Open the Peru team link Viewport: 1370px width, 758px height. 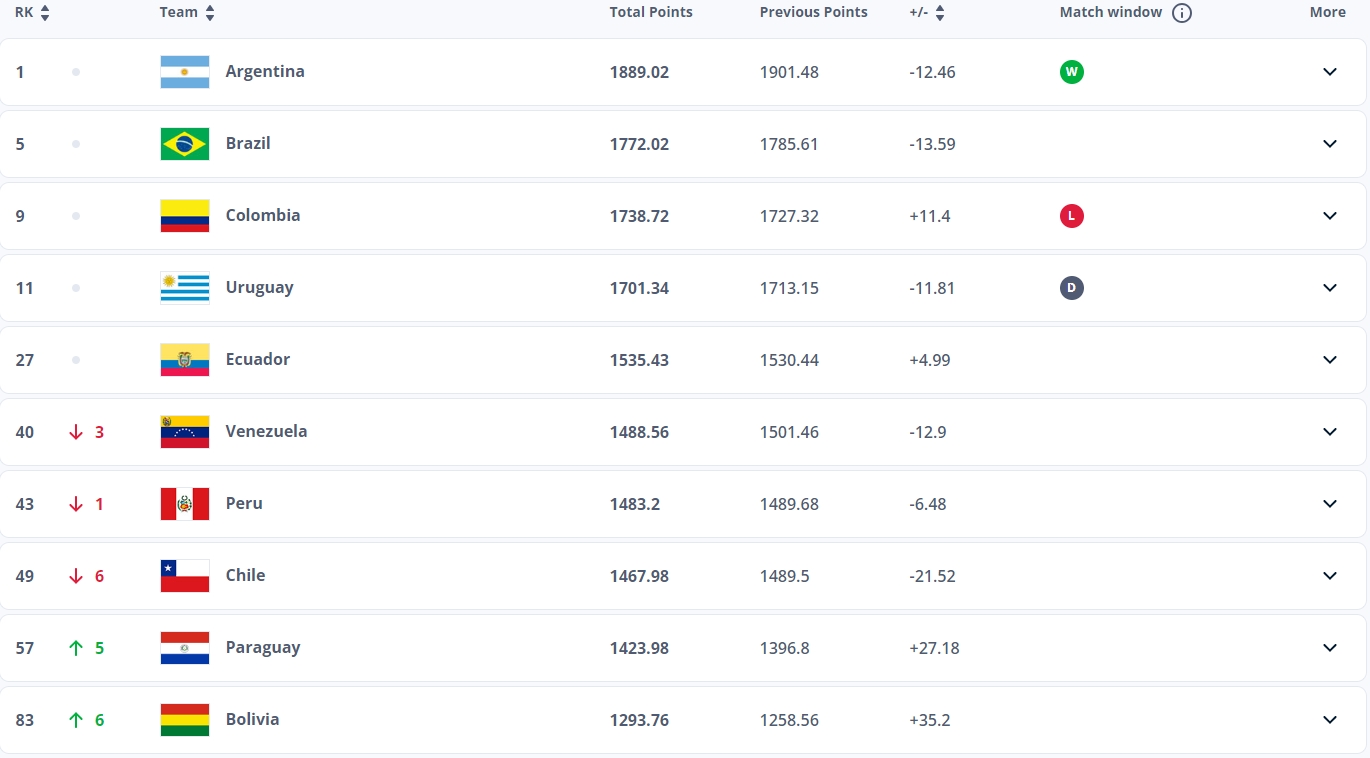tap(244, 503)
